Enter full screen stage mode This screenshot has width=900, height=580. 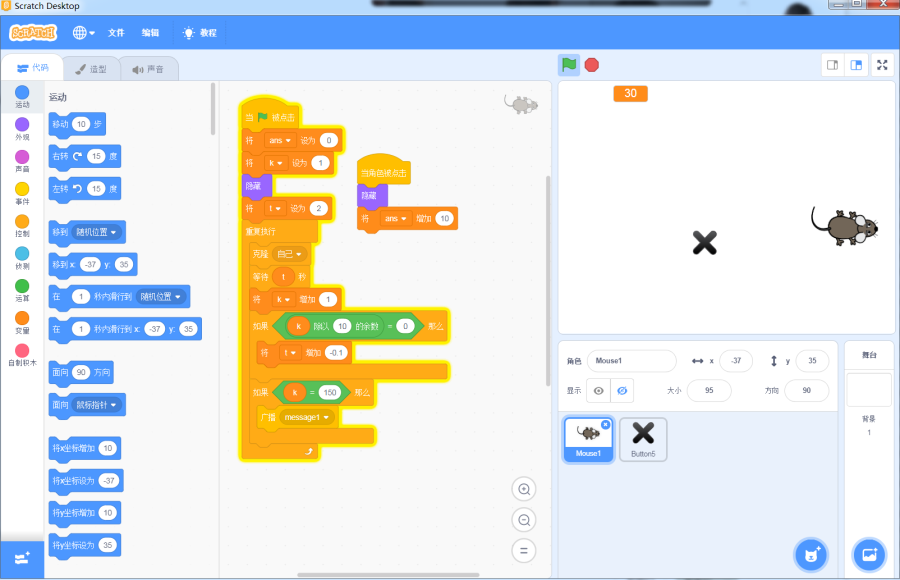882,65
